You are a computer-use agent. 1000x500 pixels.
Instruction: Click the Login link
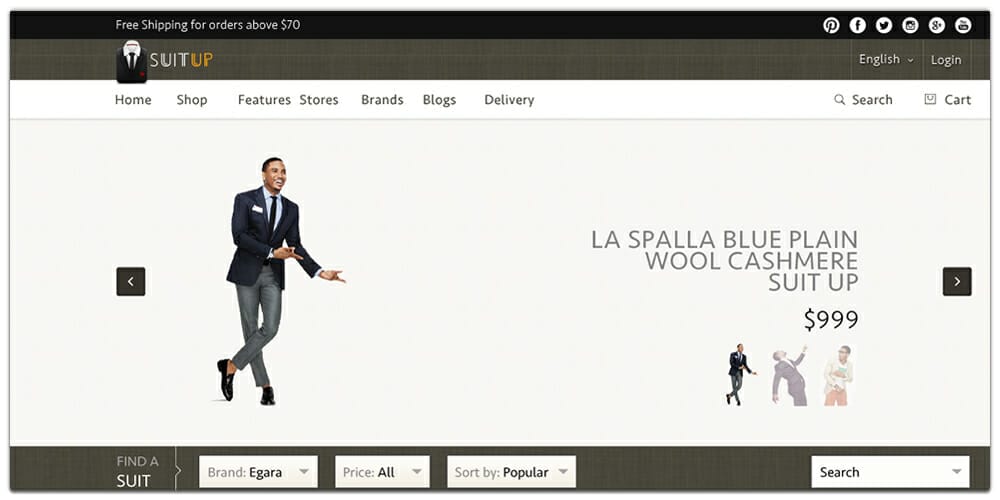click(x=946, y=60)
